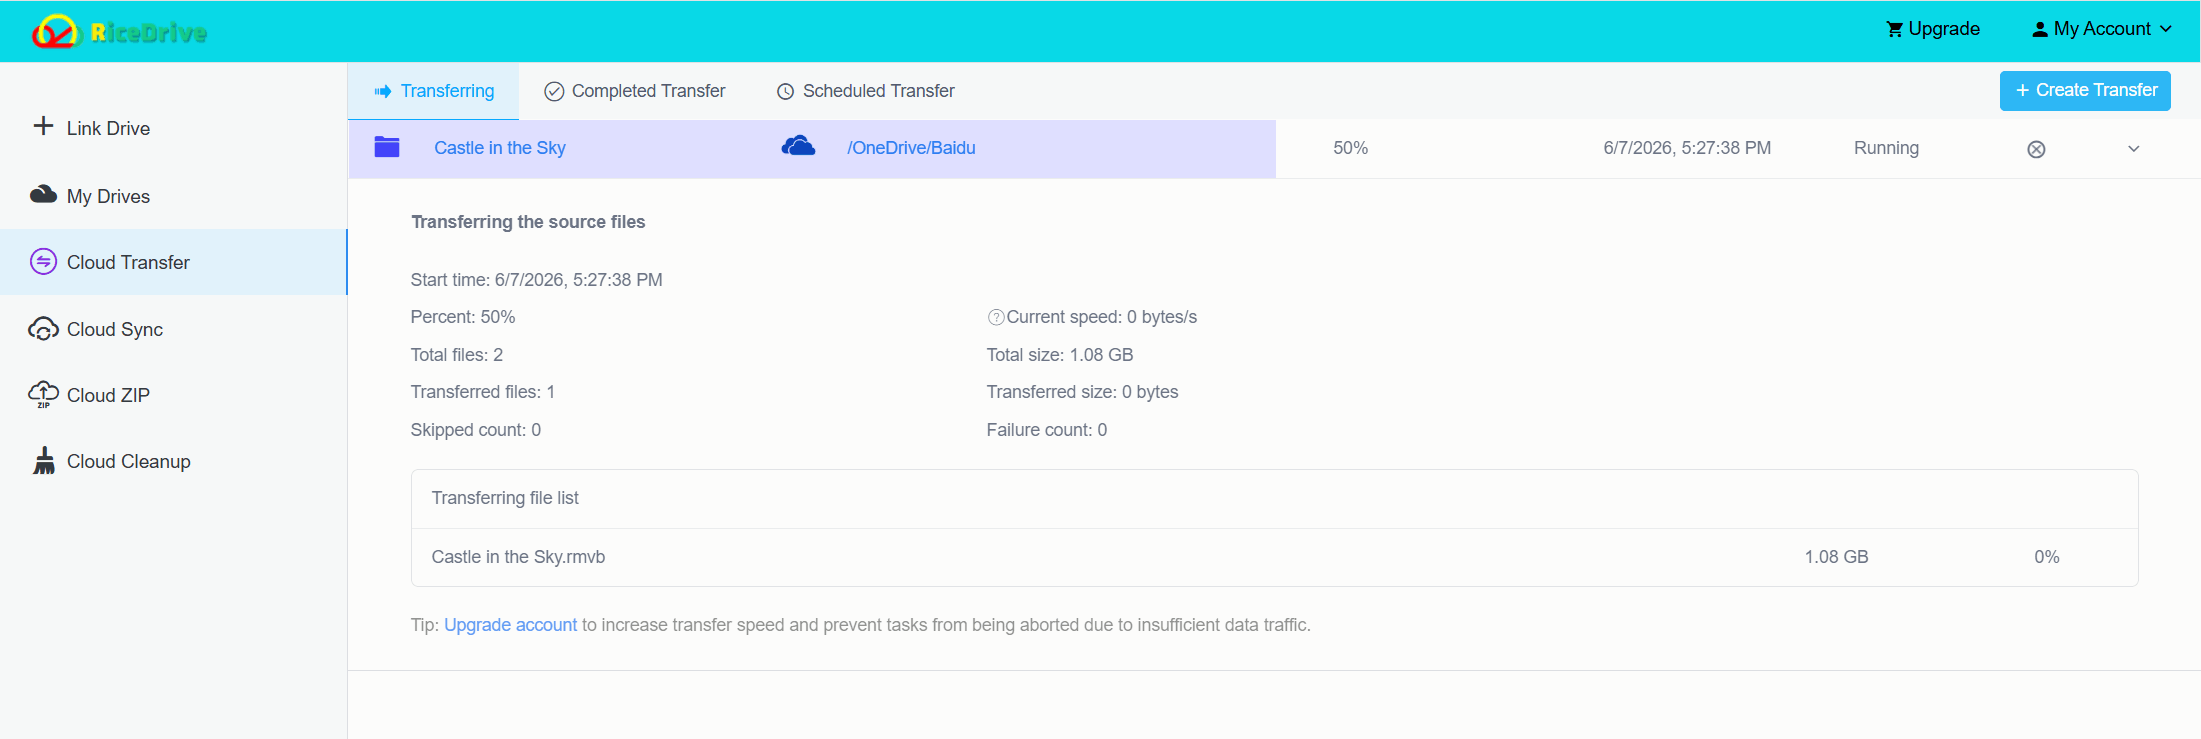
Task: Click the Running status text
Action: 1886,148
